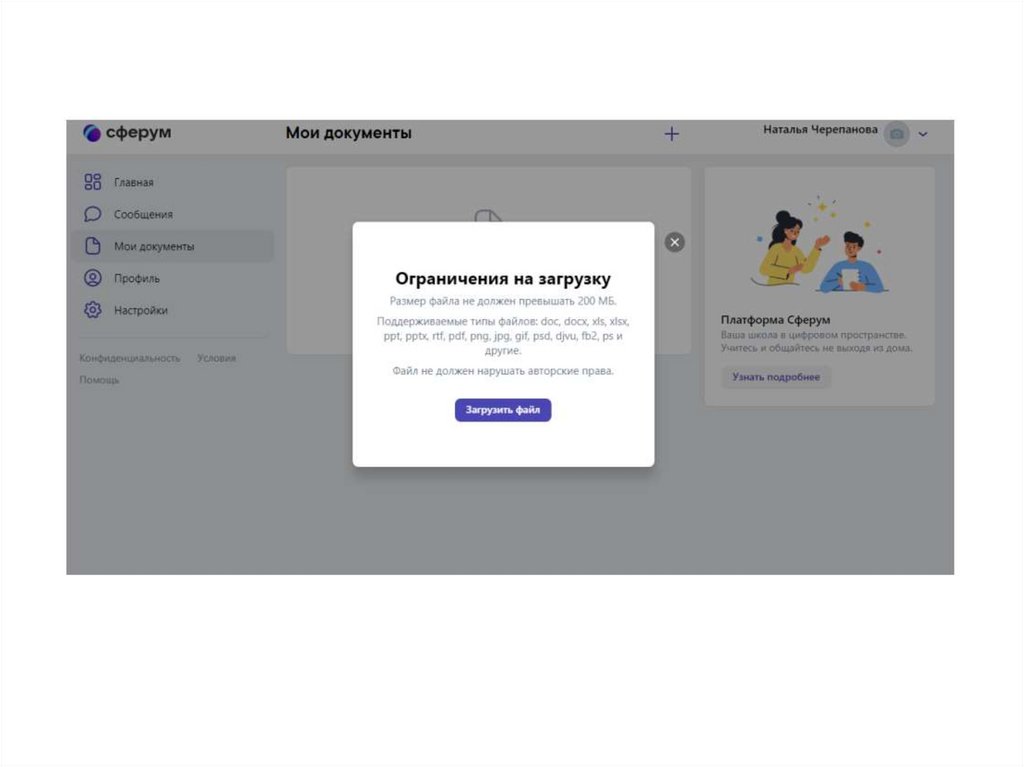Open Настройки gear icon
Screen dimensions: 1024x767
tap(93, 310)
